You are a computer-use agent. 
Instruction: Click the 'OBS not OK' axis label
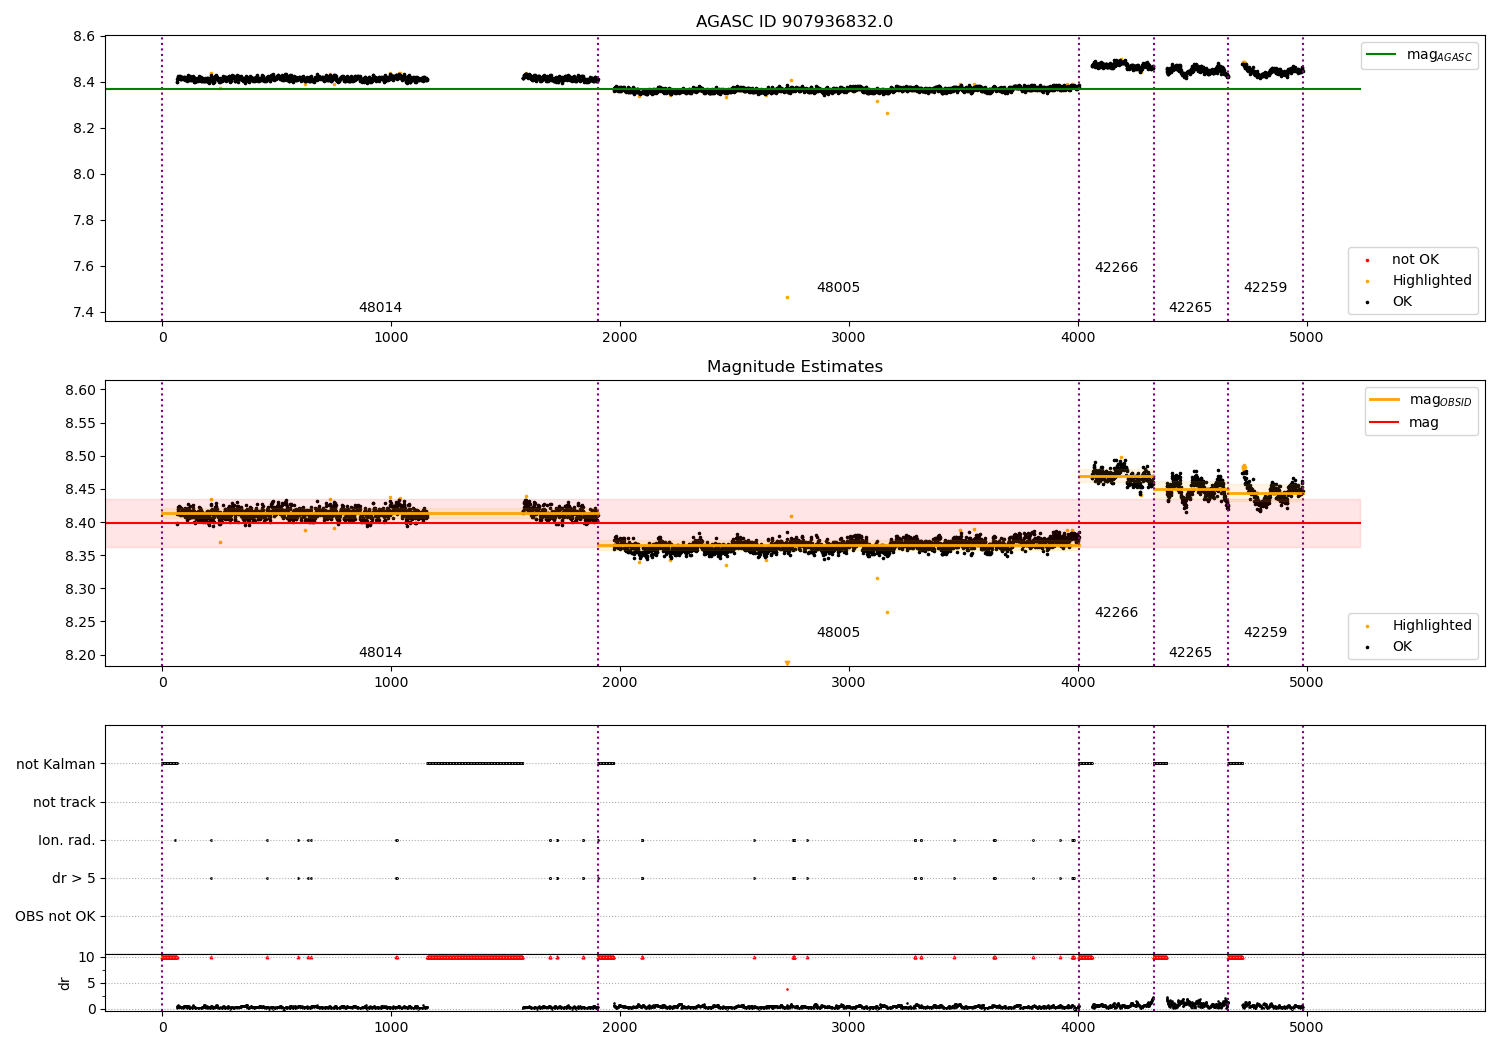(x=55, y=916)
